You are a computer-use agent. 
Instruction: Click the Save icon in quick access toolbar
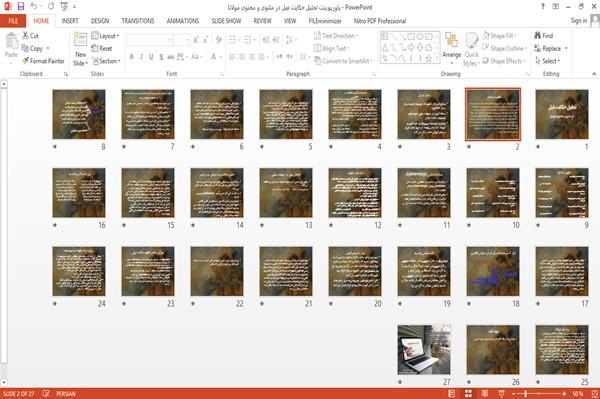tap(21, 7)
